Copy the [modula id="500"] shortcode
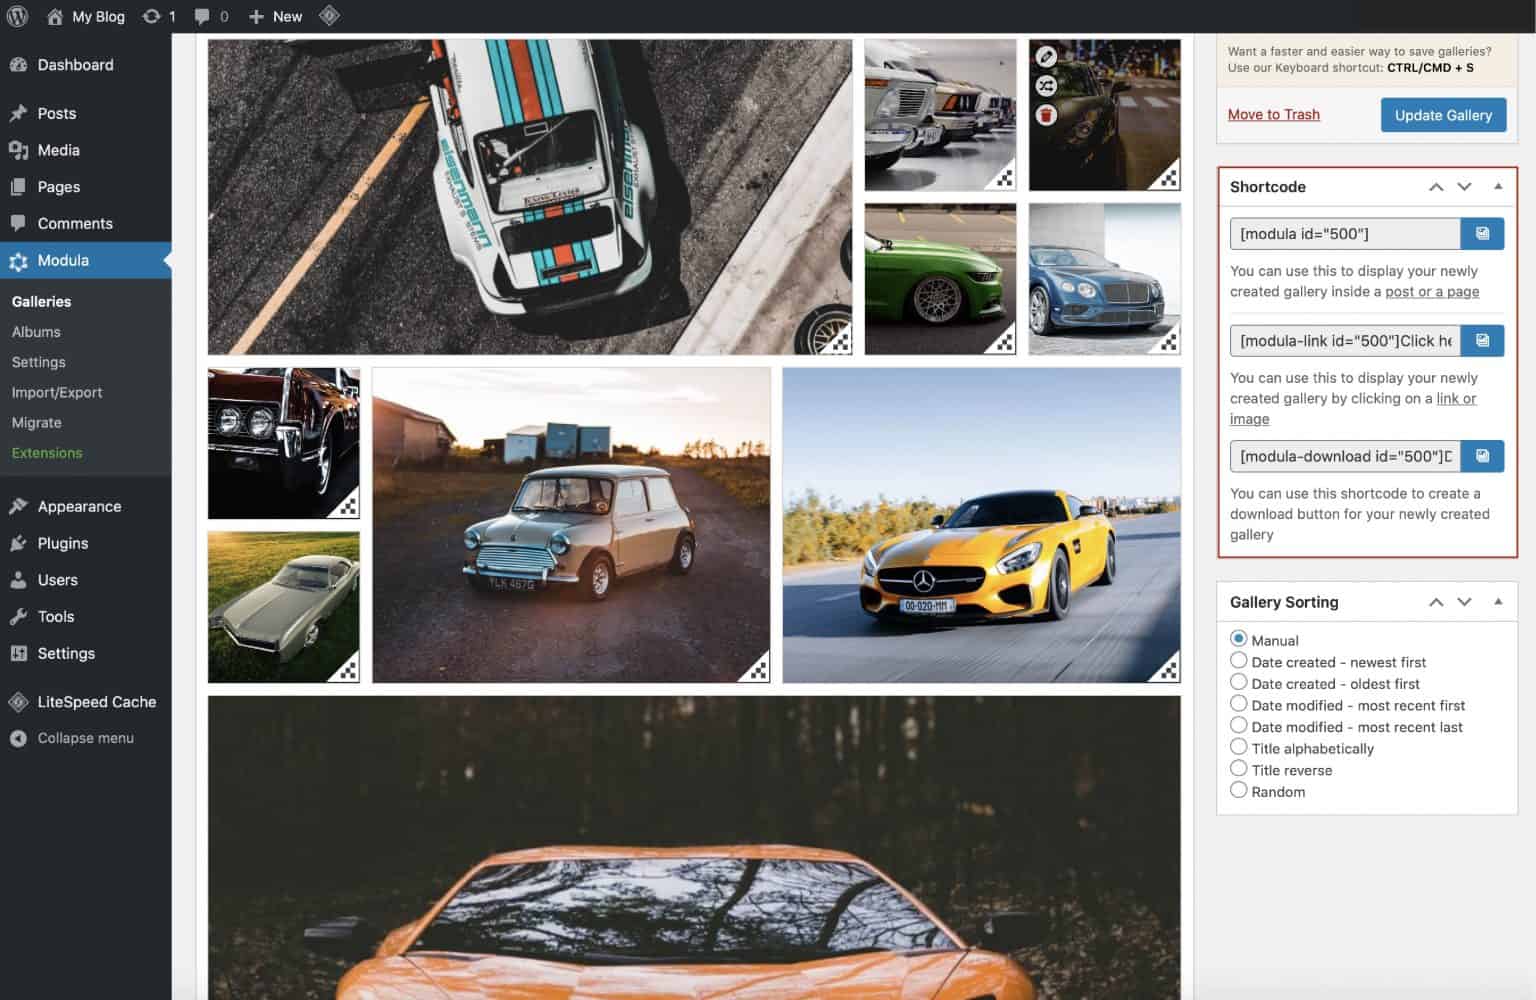 pyautogui.click(x=1483, y=233)
